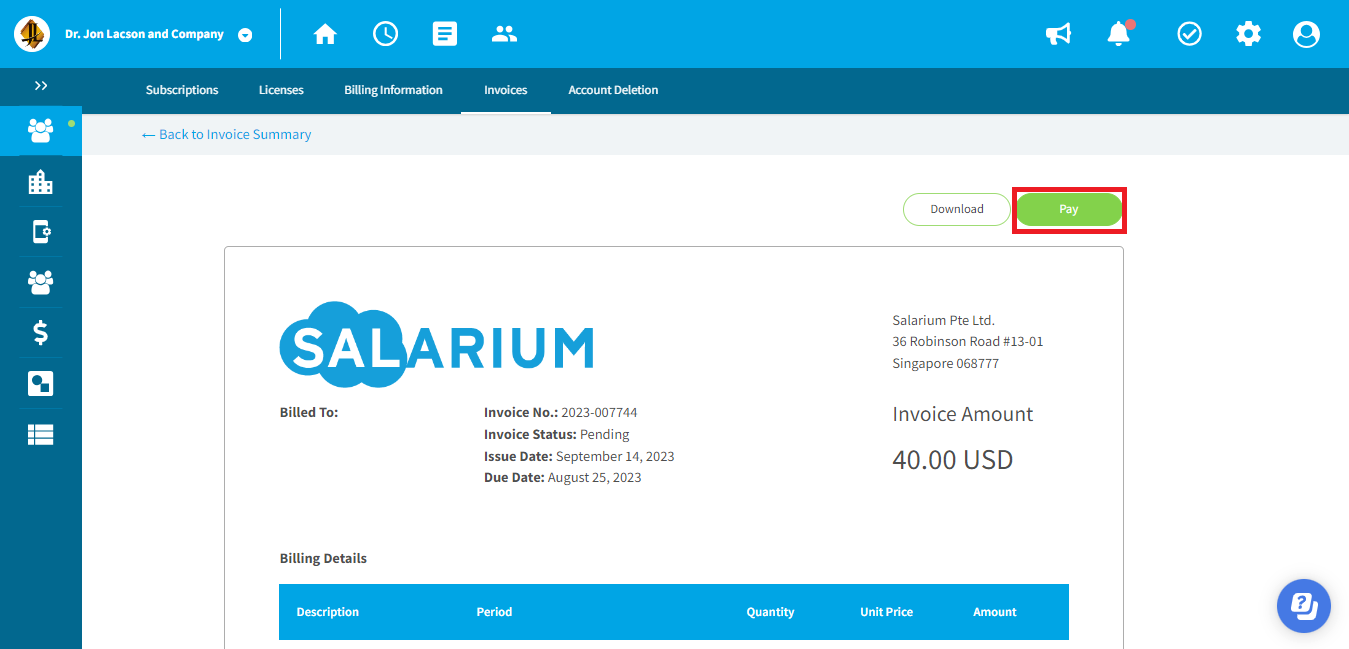
Task: Click the Quantity column header
Action: (x=770, y=612)
